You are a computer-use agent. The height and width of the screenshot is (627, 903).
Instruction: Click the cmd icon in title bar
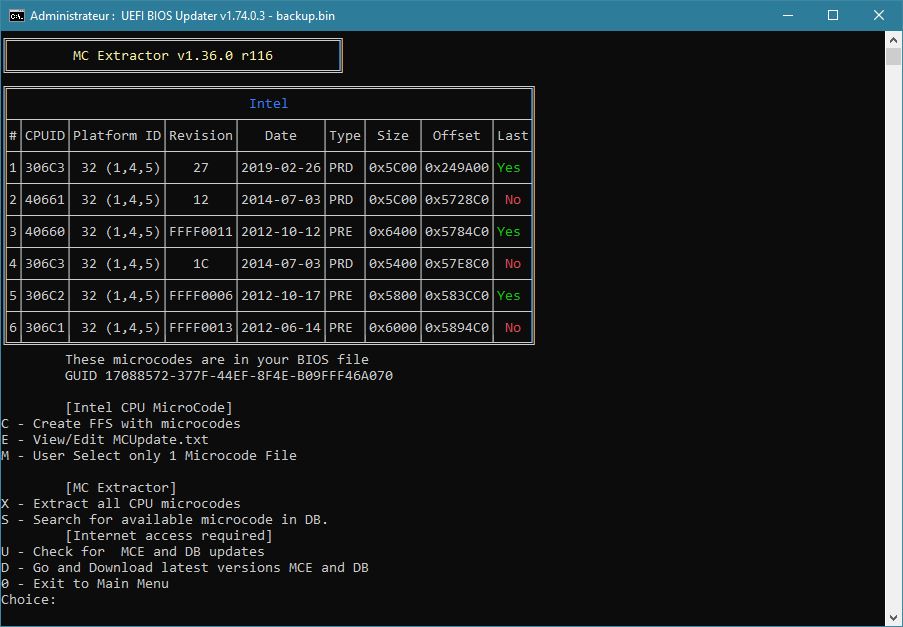pyautogui.click(x=16, y=16)
